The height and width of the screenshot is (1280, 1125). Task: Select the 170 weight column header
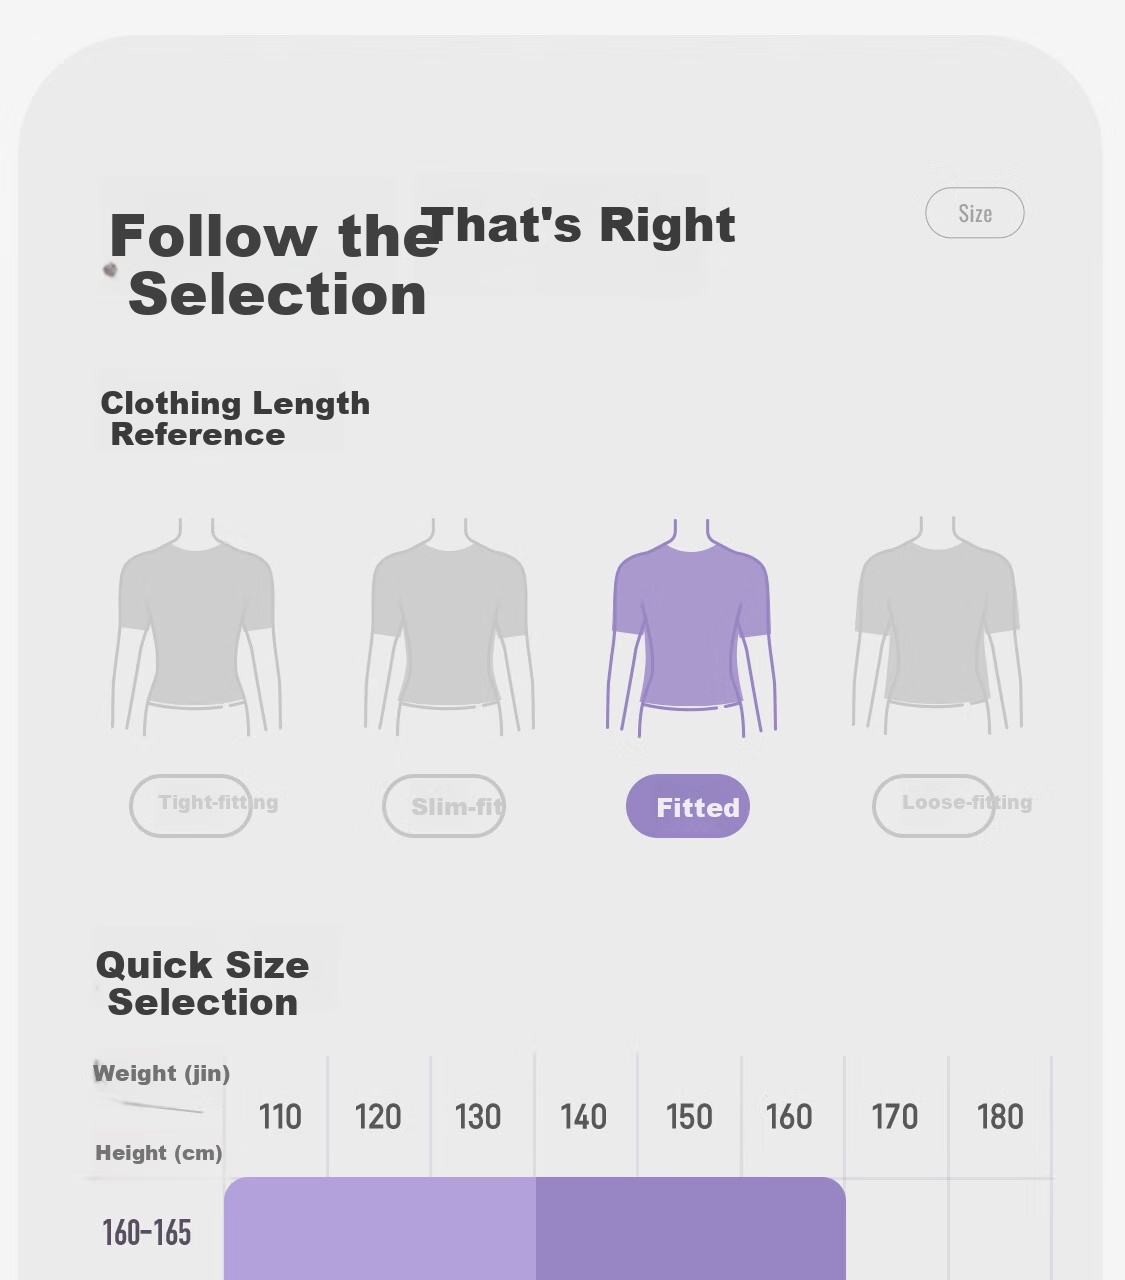(894, 1116)
